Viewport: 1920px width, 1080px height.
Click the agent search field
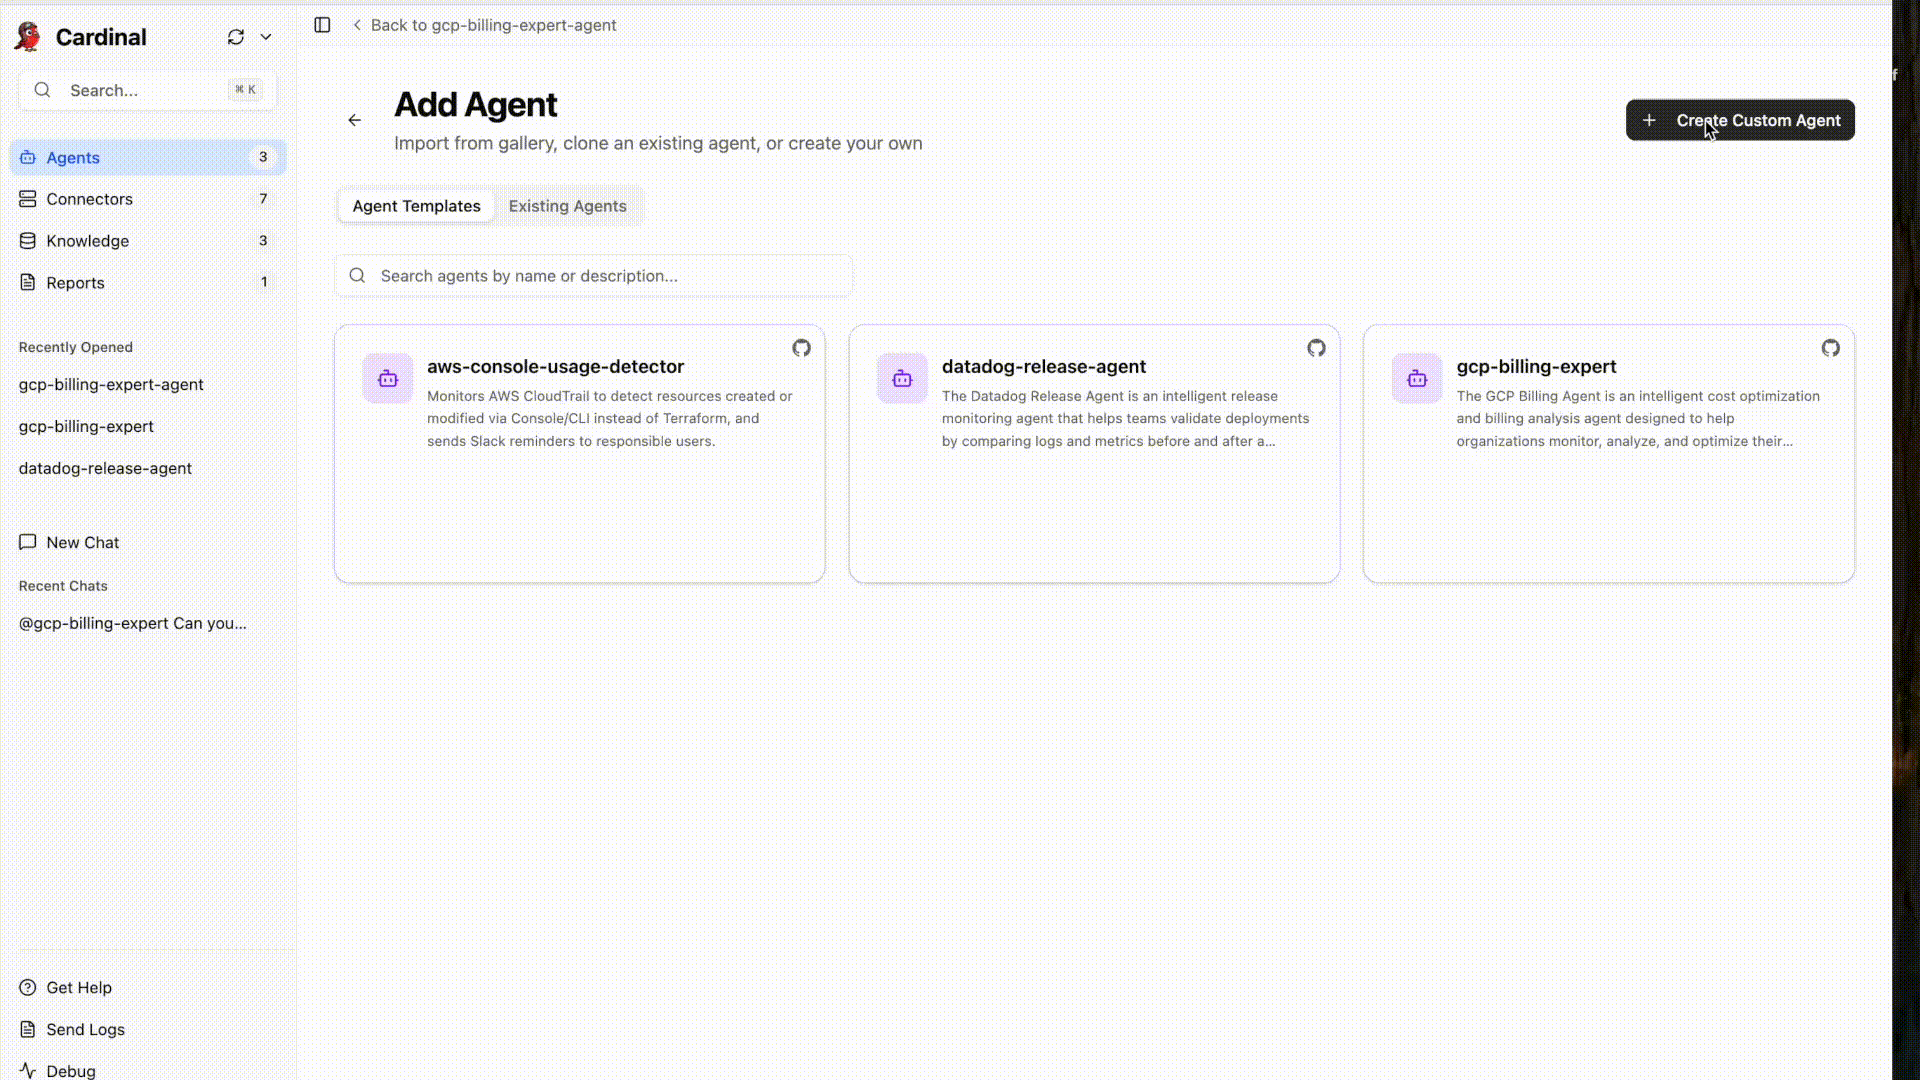click(x=592, y=275)
